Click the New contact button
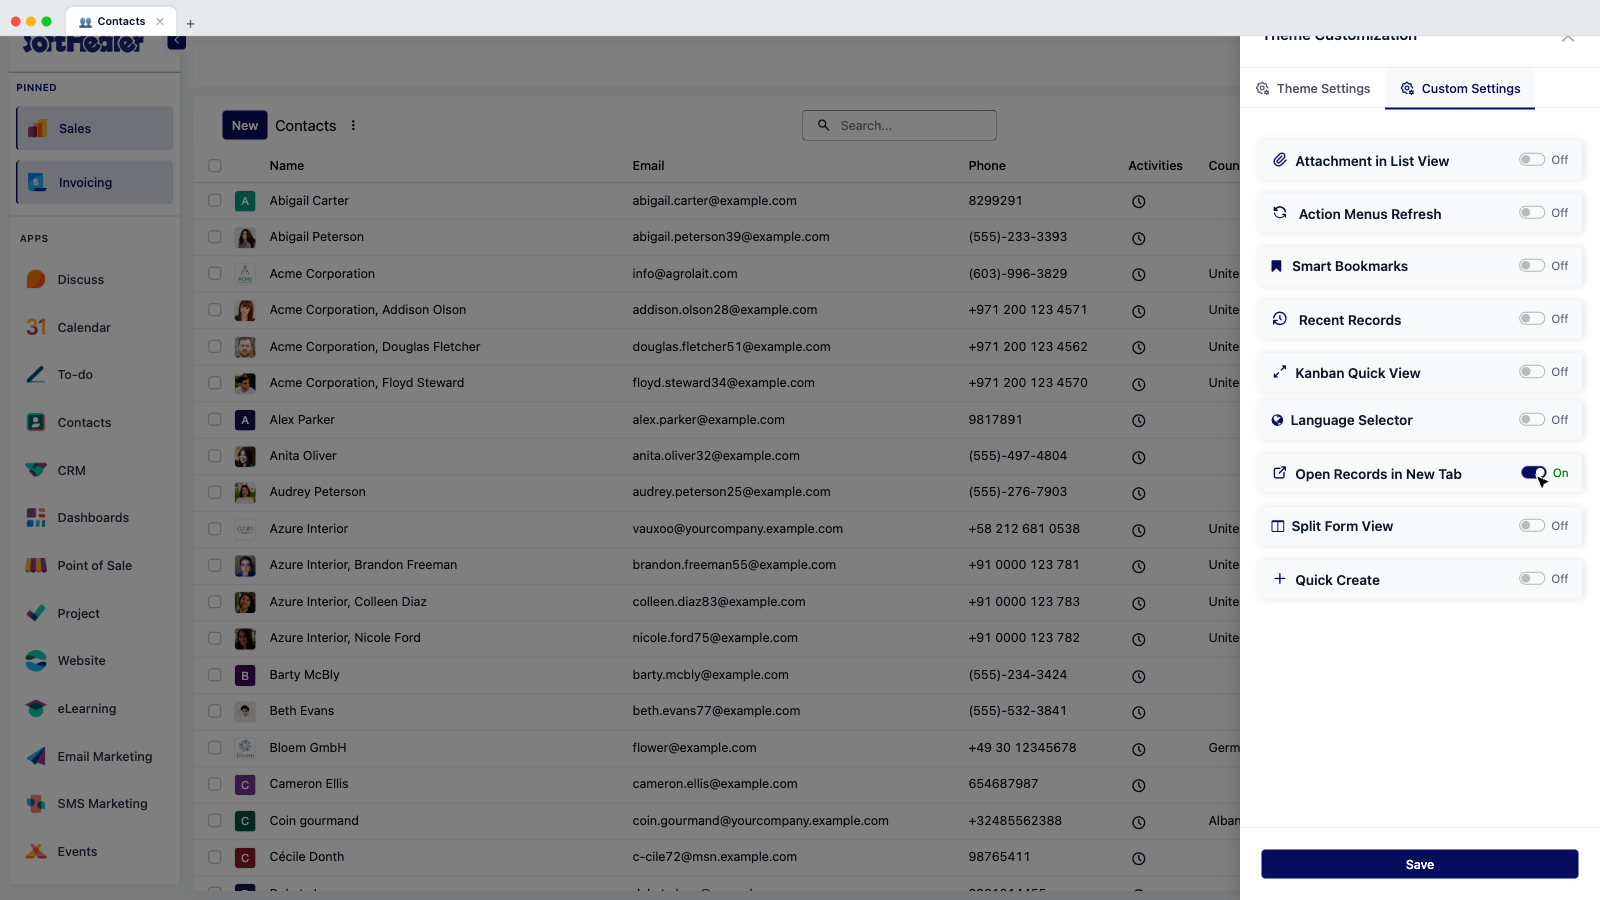 (245, 126)
